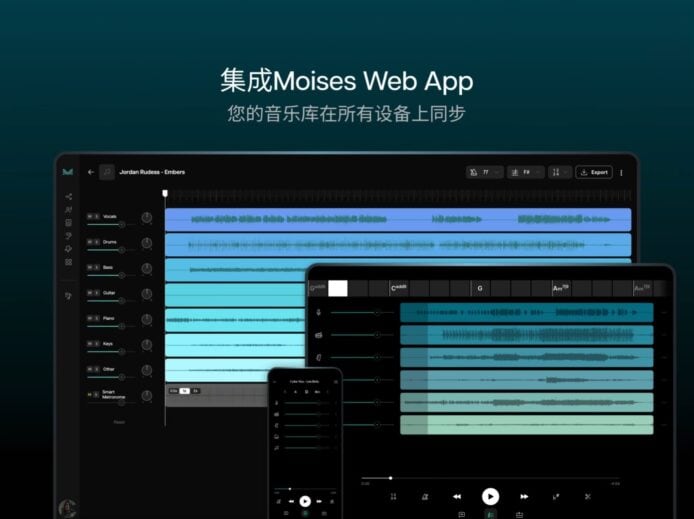Select the 1x metronome speed option

click(x=184, y=391)
